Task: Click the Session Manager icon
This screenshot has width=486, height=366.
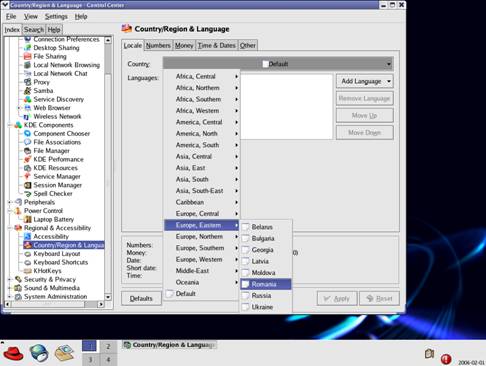Action: click(28, 185)
